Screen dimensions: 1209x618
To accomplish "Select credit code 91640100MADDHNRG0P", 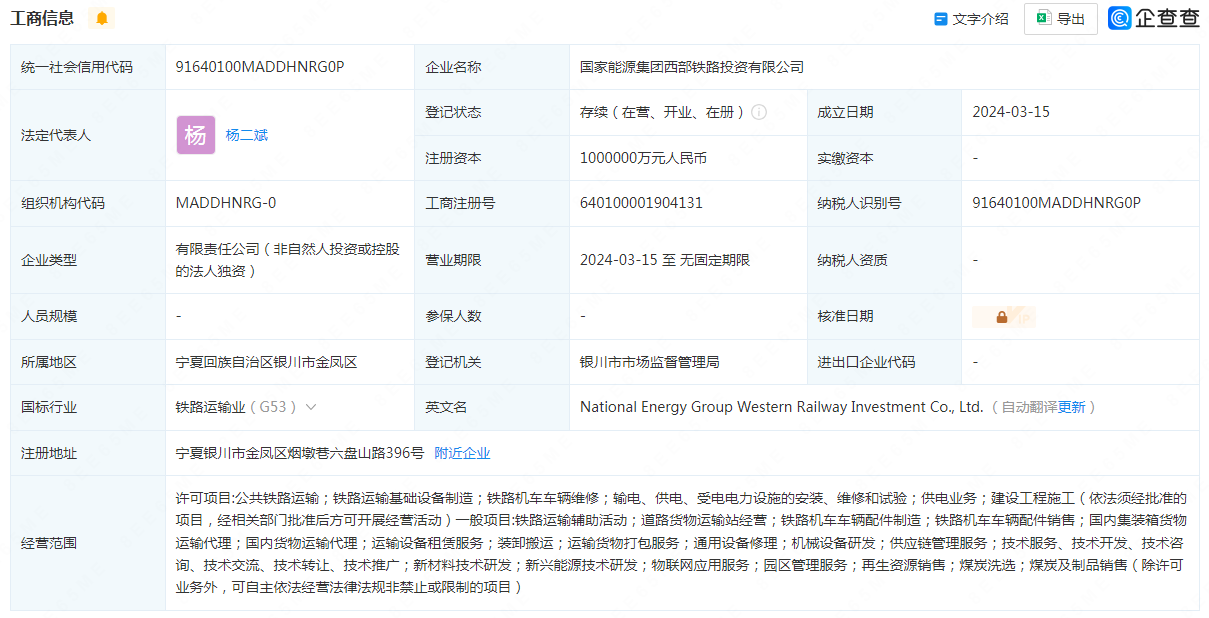I will pyautogui.click(x=260, y=67).
